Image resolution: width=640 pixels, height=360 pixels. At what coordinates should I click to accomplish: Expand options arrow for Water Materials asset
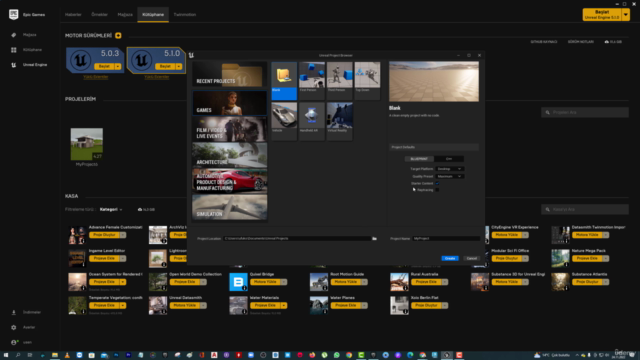click(x=284, y=305)
